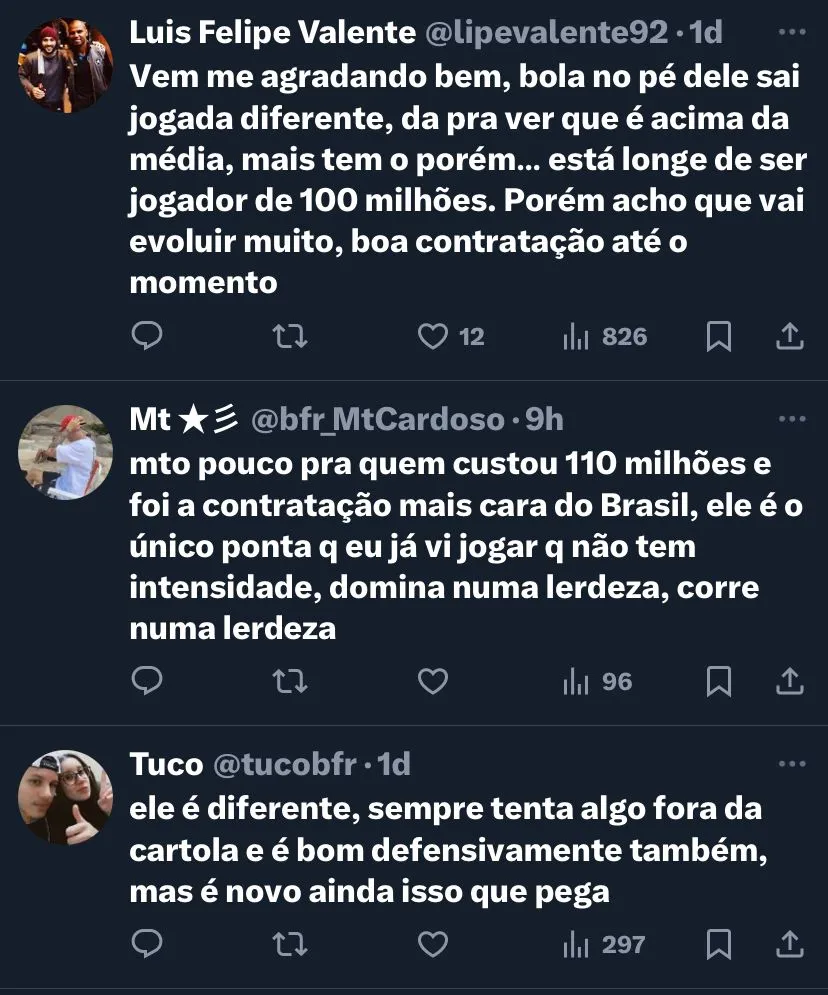
Task: Open more options on Tuco's tweet
Action: pos(791,764)
